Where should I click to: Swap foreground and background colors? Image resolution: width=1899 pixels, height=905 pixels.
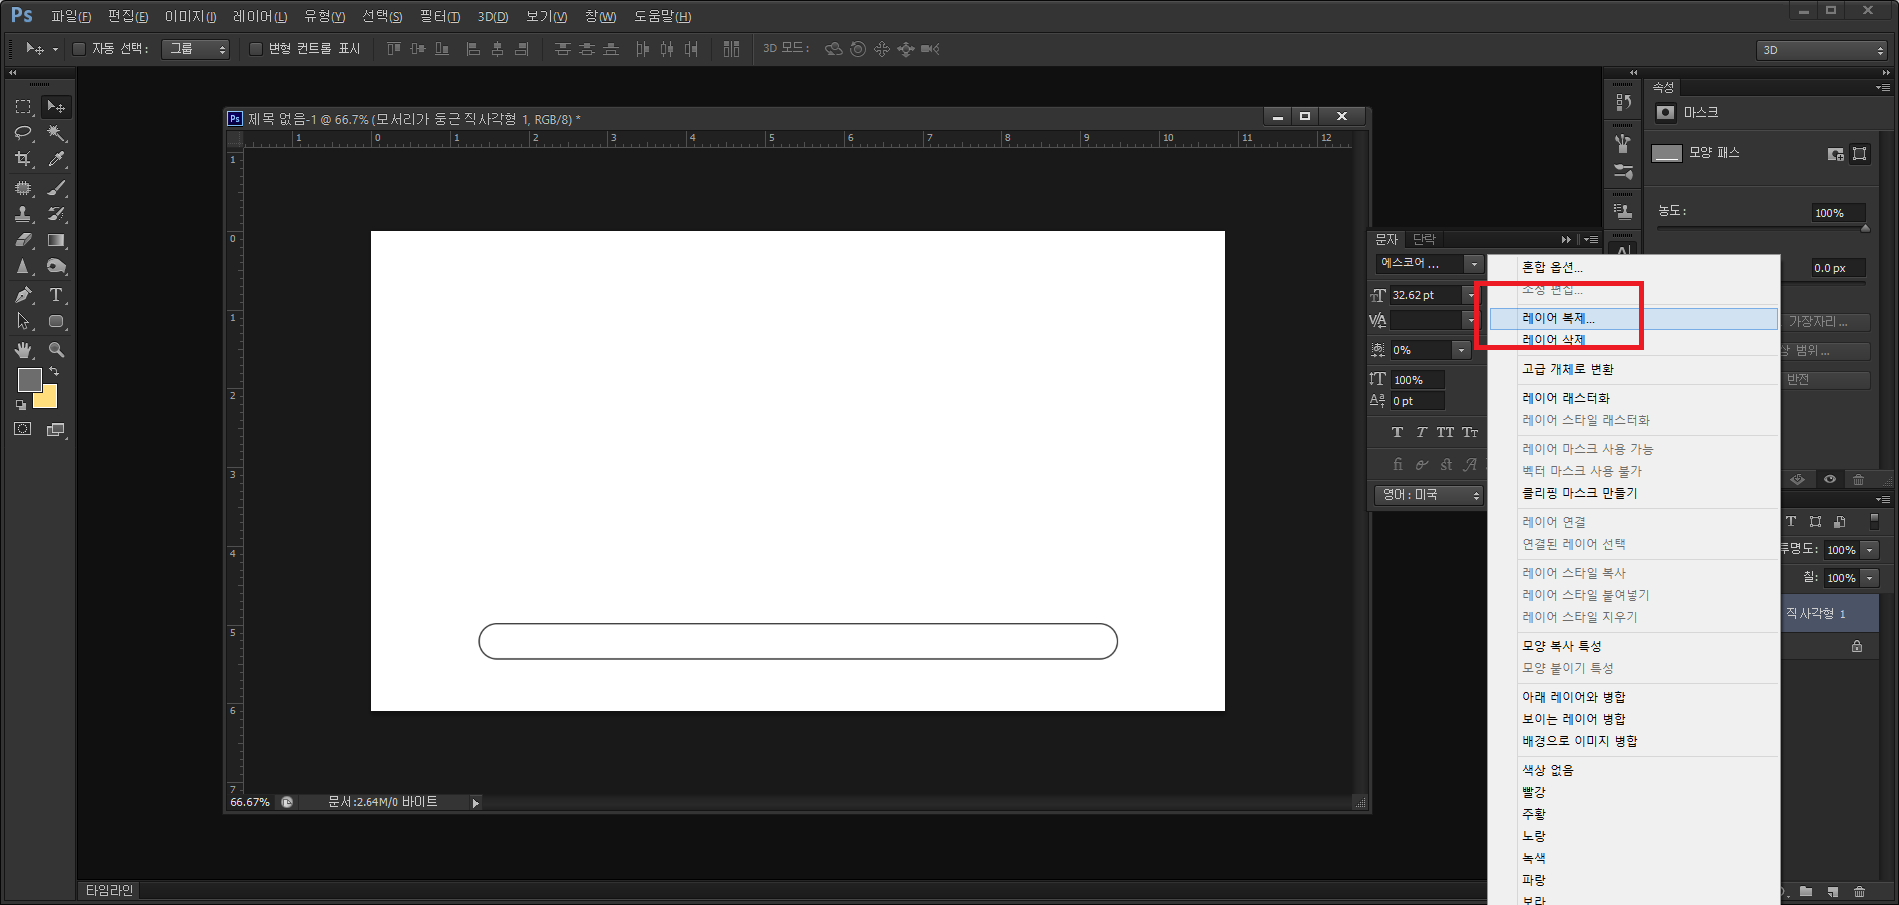pos(55,371)
